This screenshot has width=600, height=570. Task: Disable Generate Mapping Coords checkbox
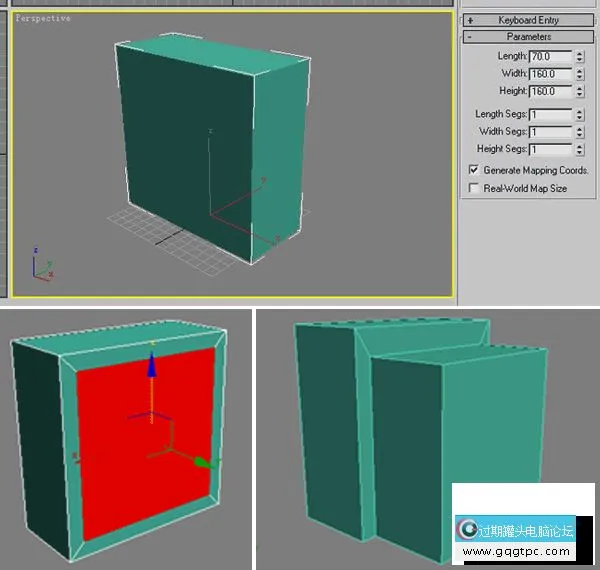pos(474,171)
